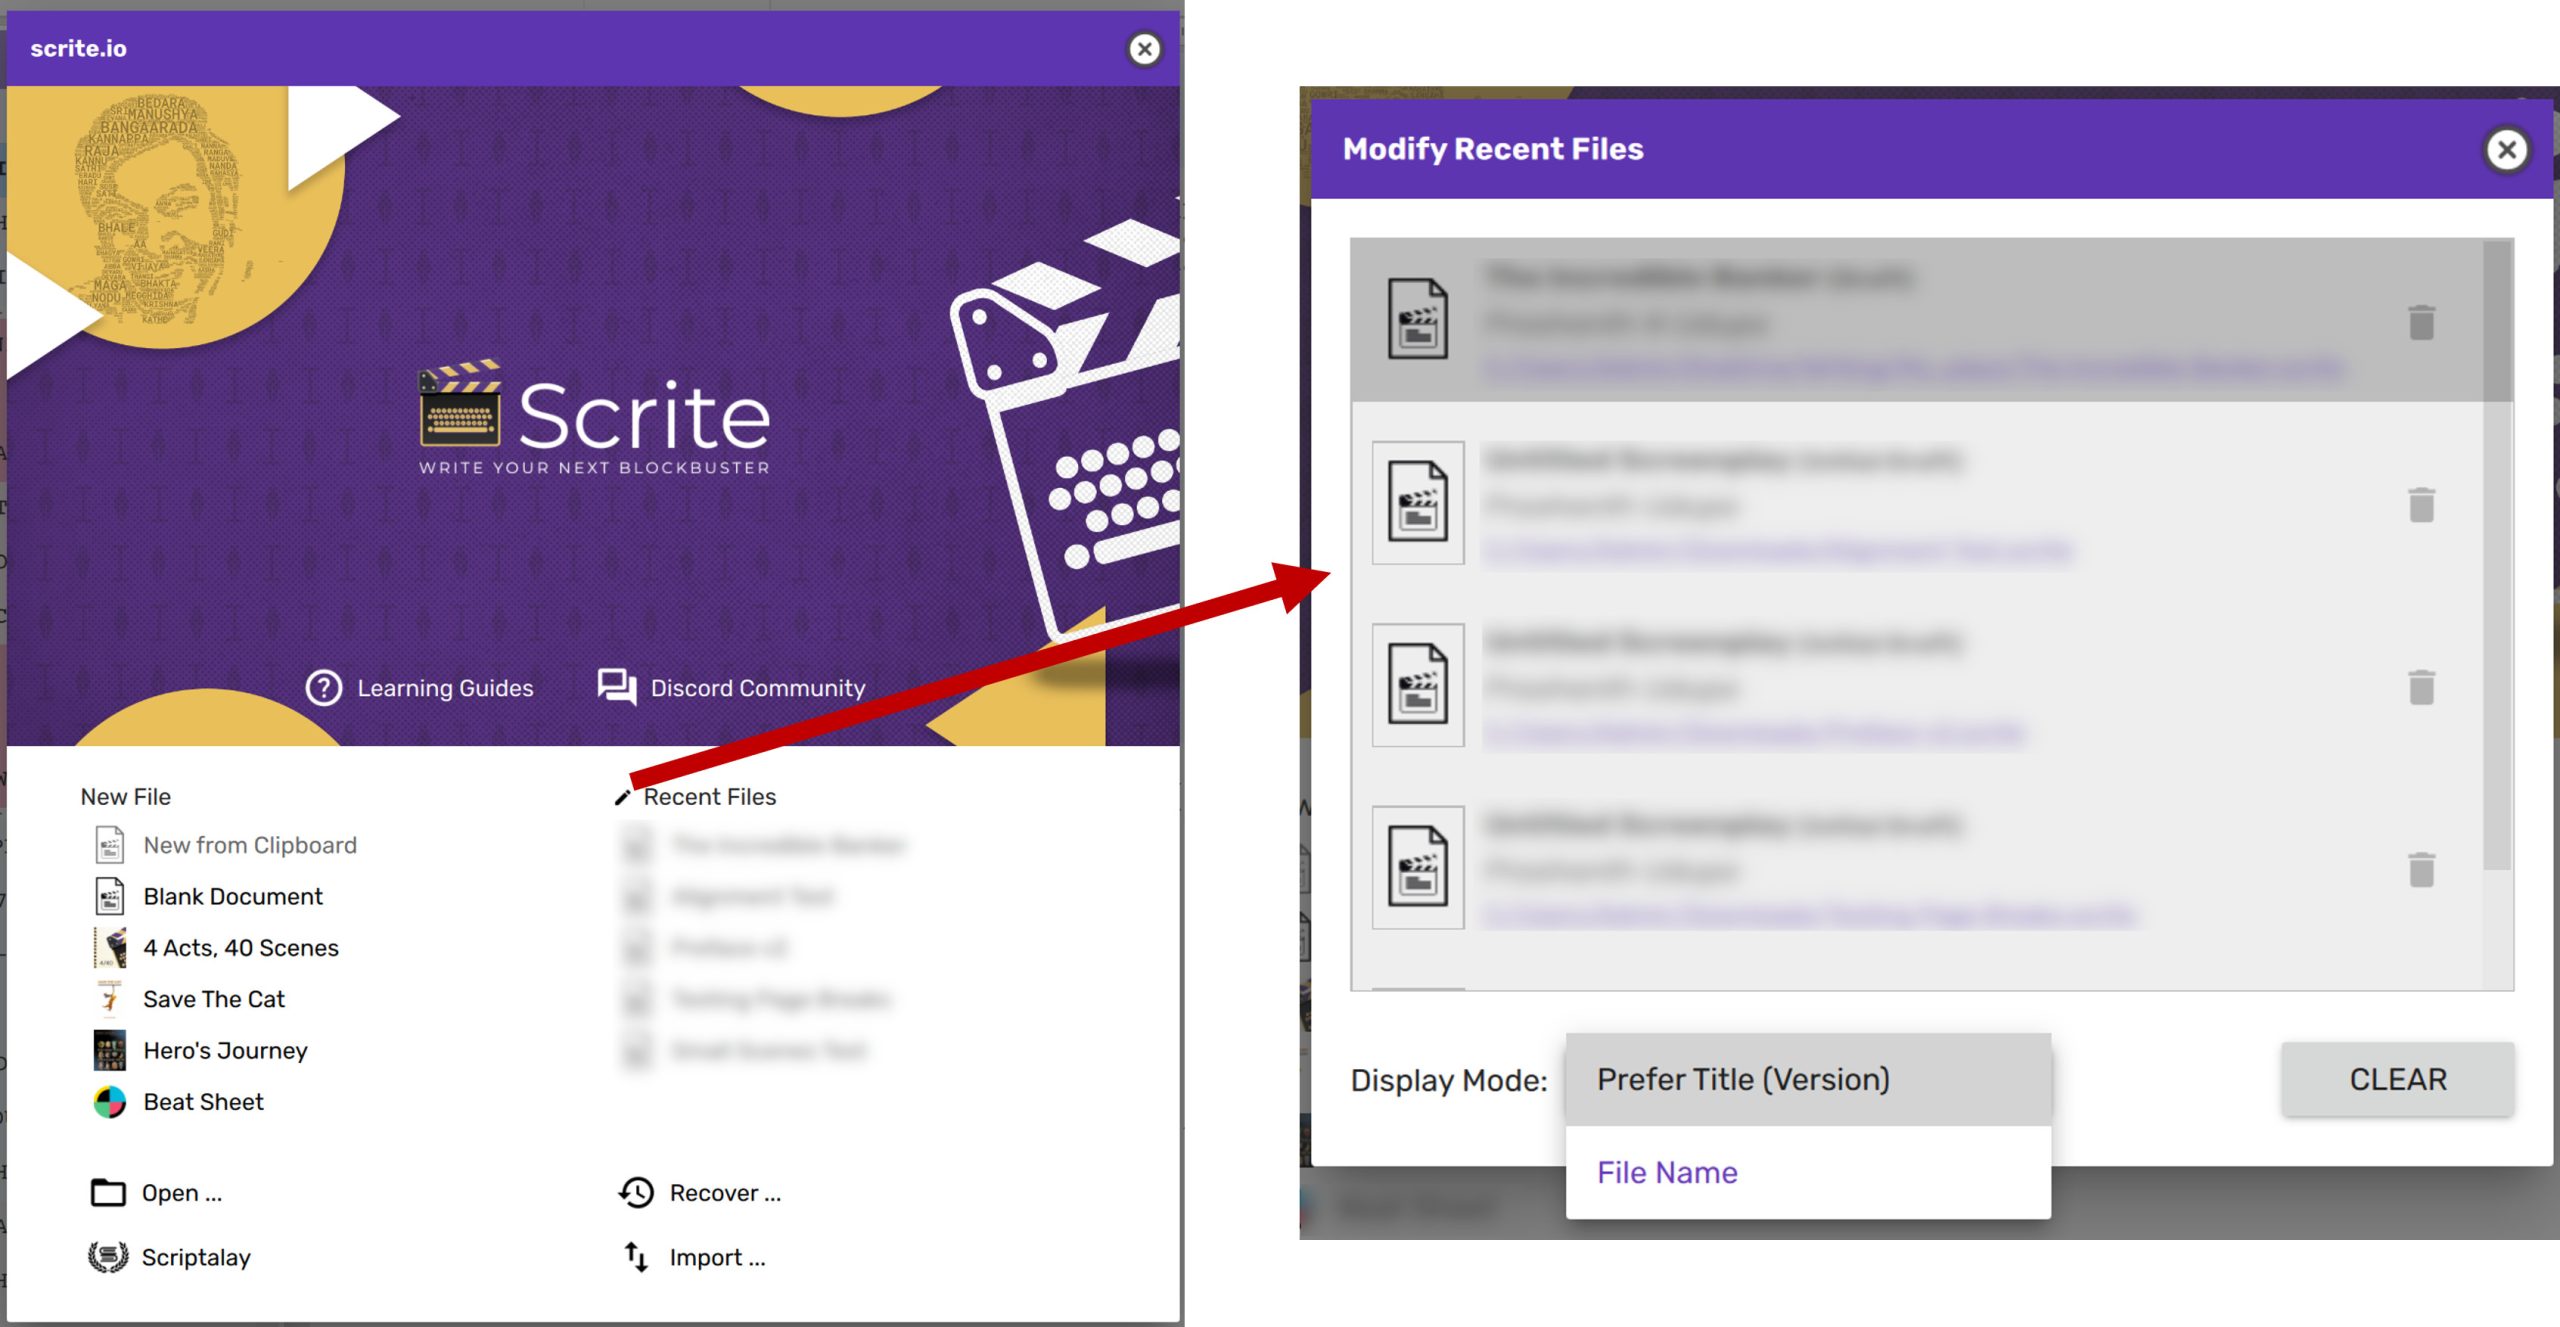The width and height of the screenshot is (2560, 1327).
Task: Open the Display Mode dropdown
Action: tap(1808, 1079)
